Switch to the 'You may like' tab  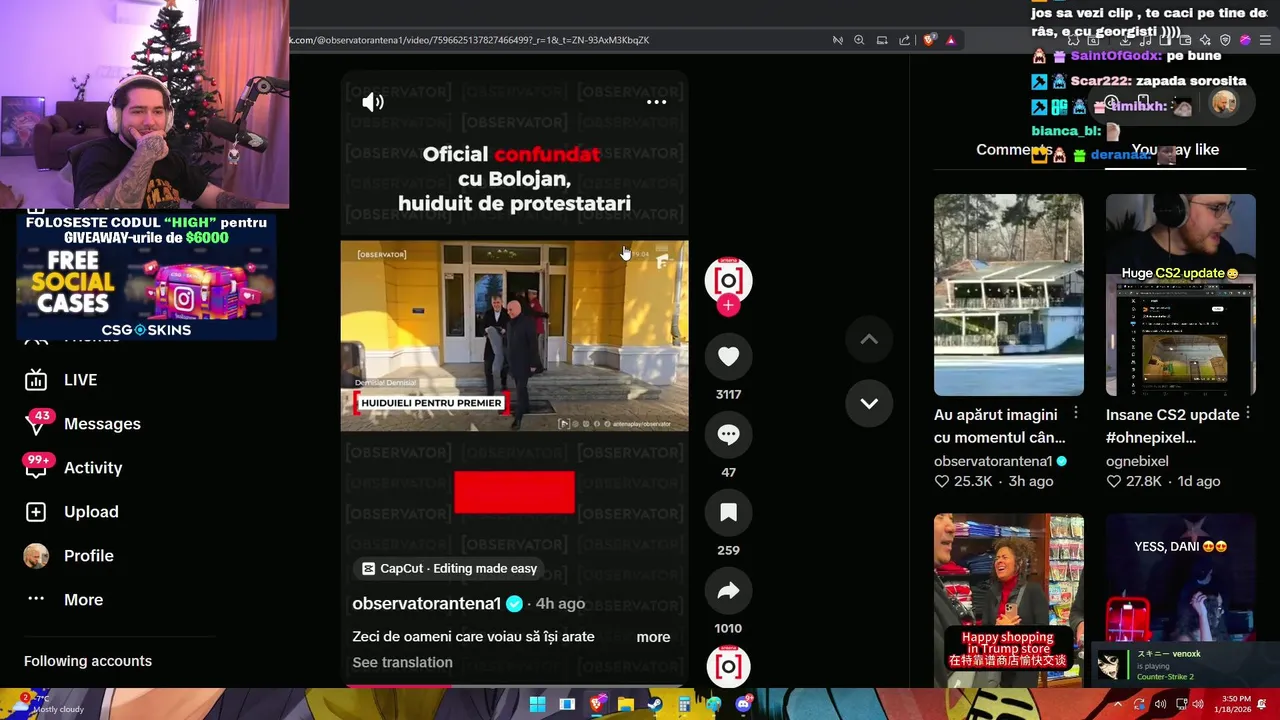point(1175,149)
